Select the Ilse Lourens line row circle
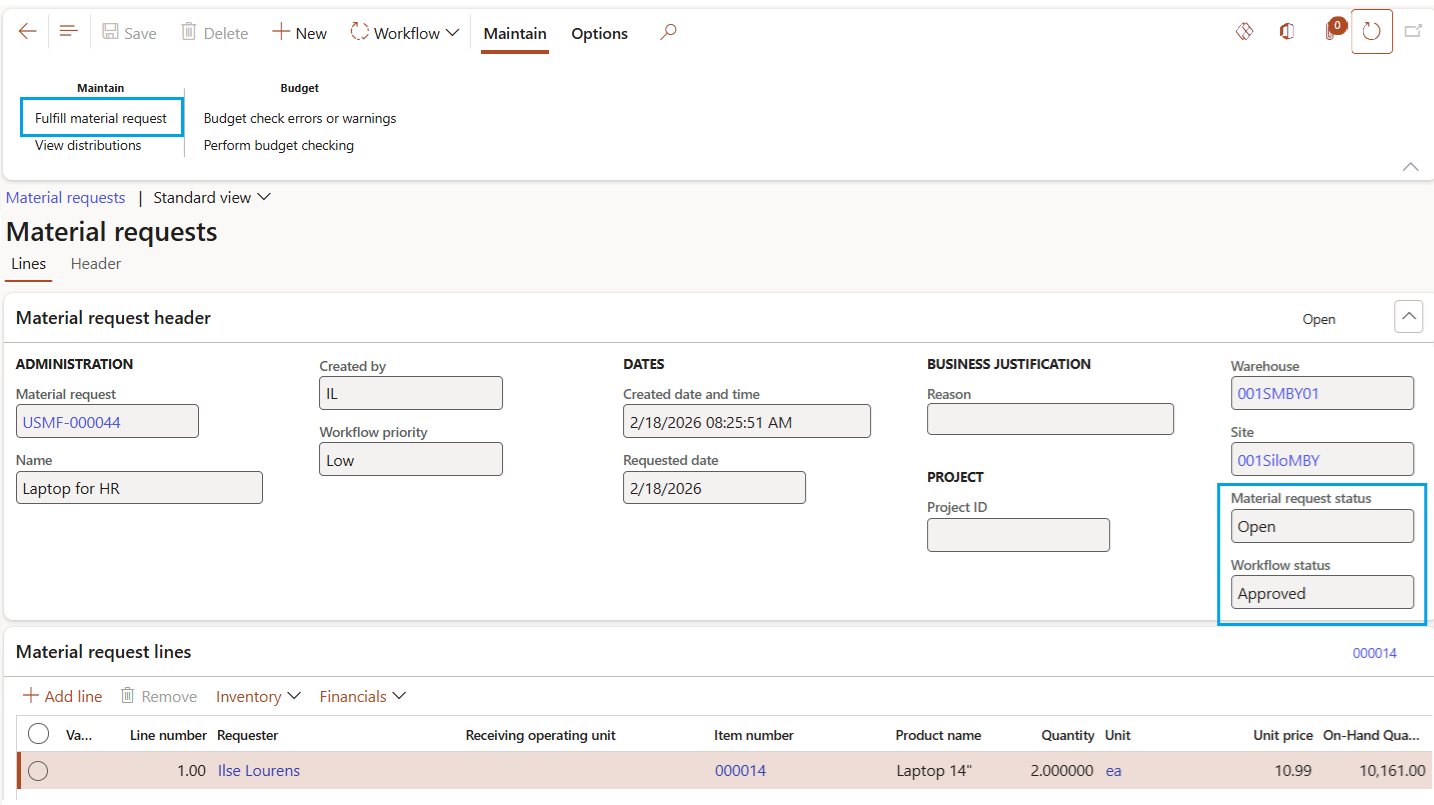The height and width of the screenshot is (805, 1434). (38, 771)
